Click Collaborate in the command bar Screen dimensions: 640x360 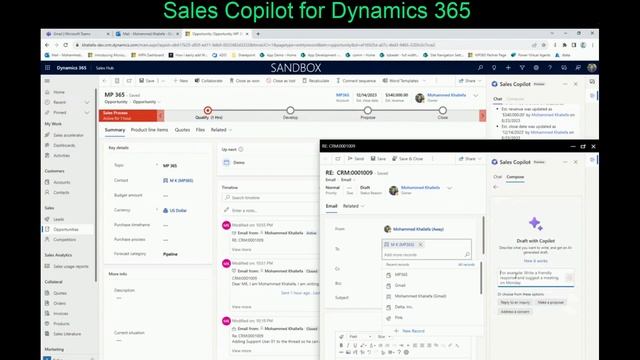209,81
